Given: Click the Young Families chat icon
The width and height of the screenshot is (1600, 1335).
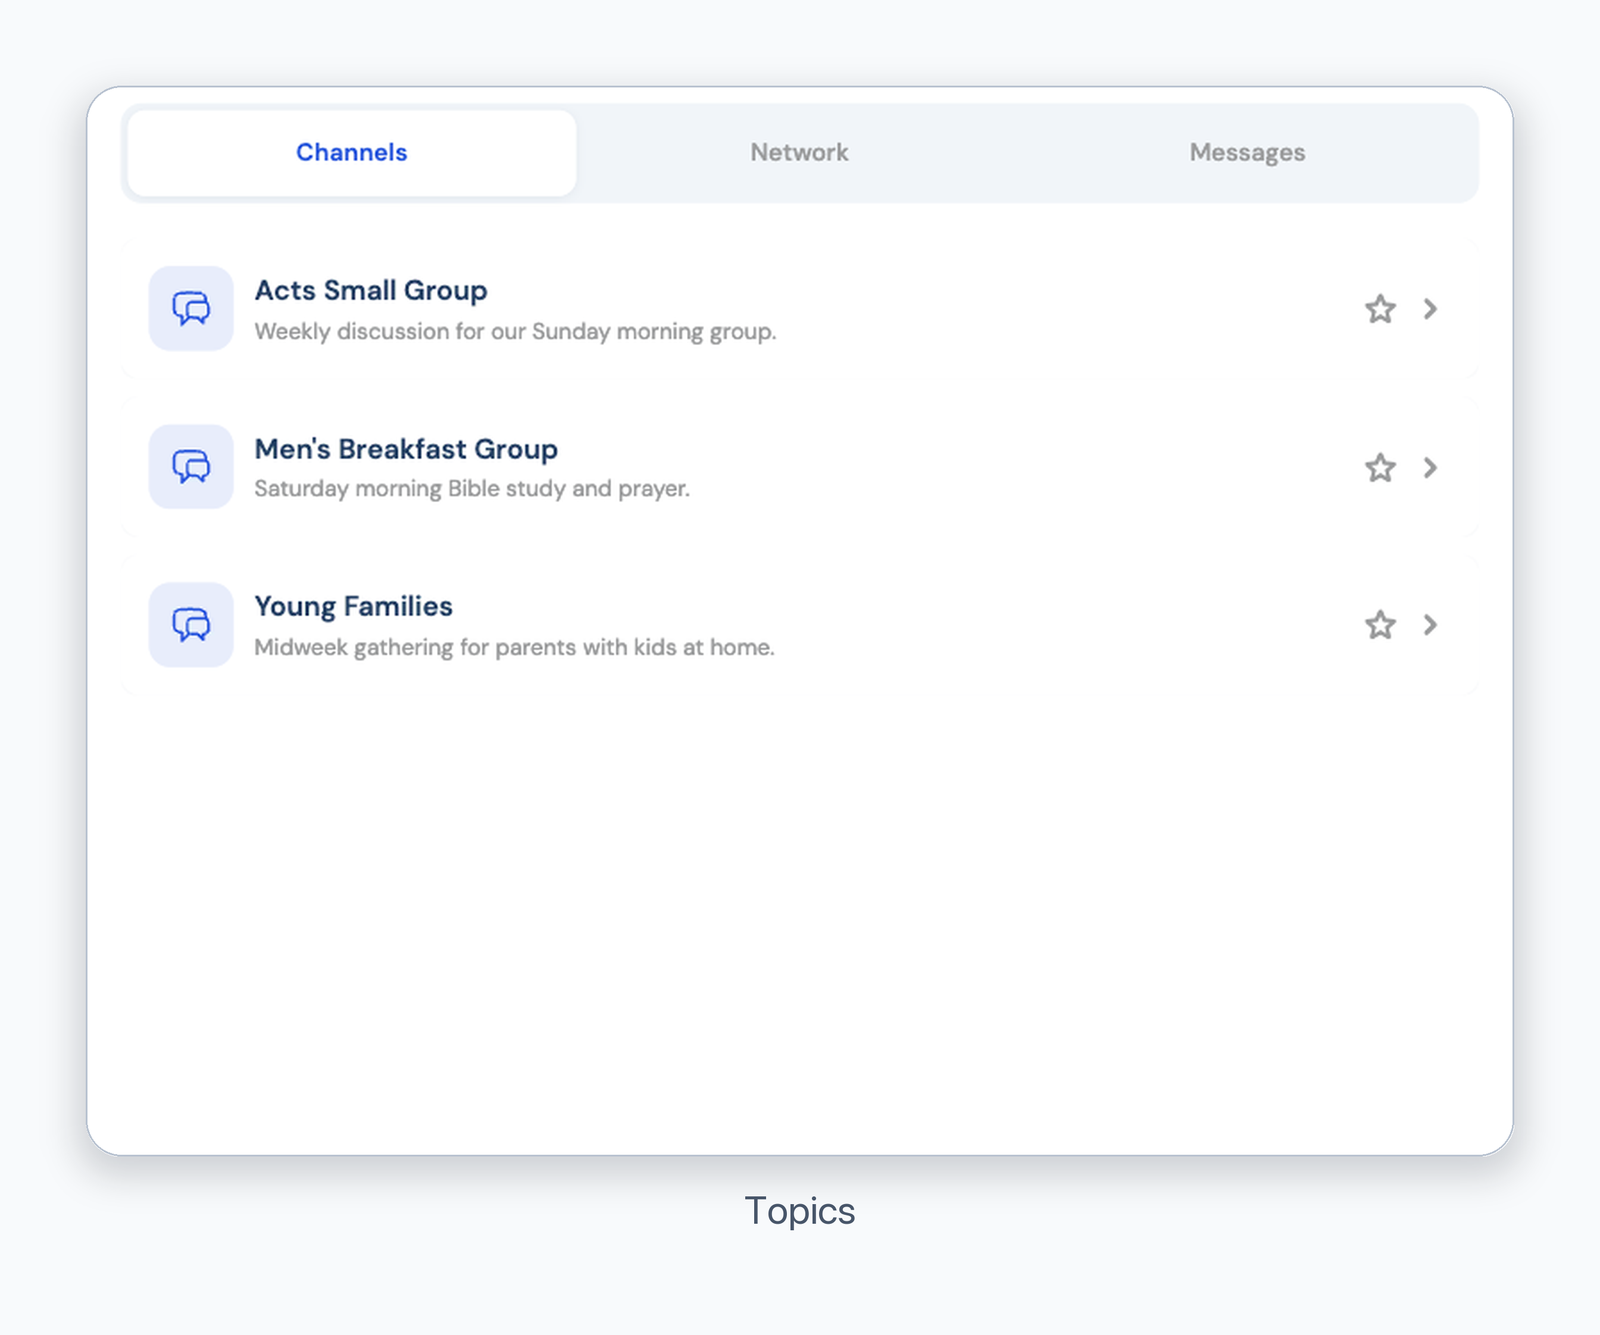Looking at the screenshot, I should pyautogui.click(x=191, y=625).
